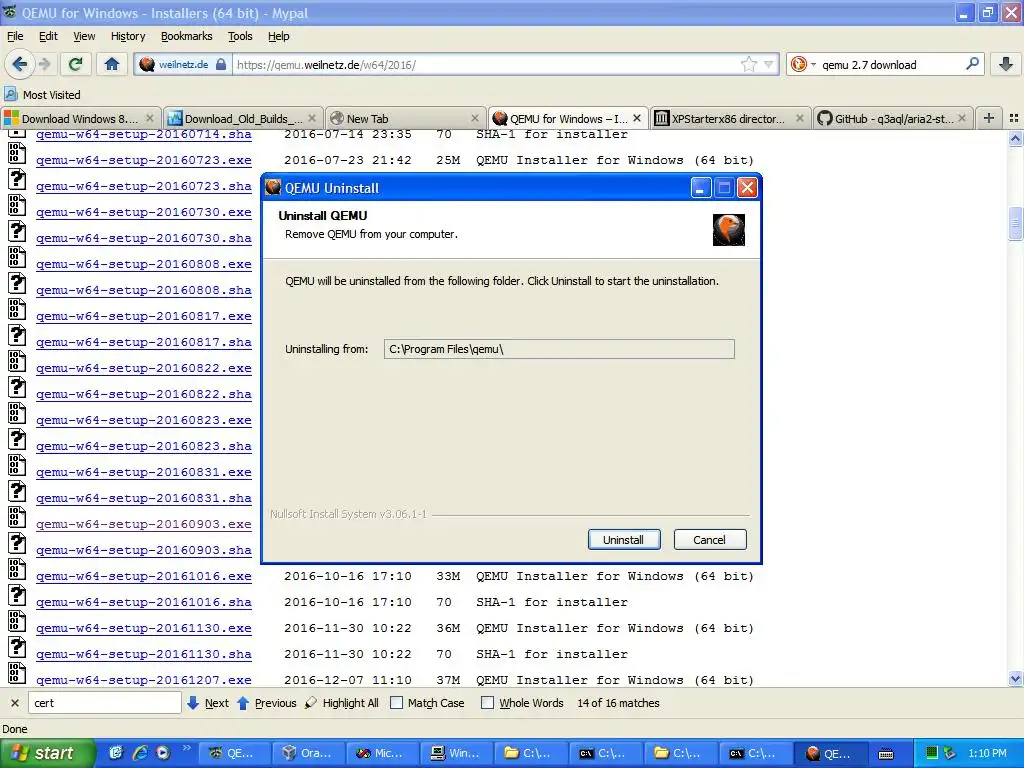The image size is (1024, 768).
Task: Open a new tab with plus button
Action: click(x=989, y=118)
